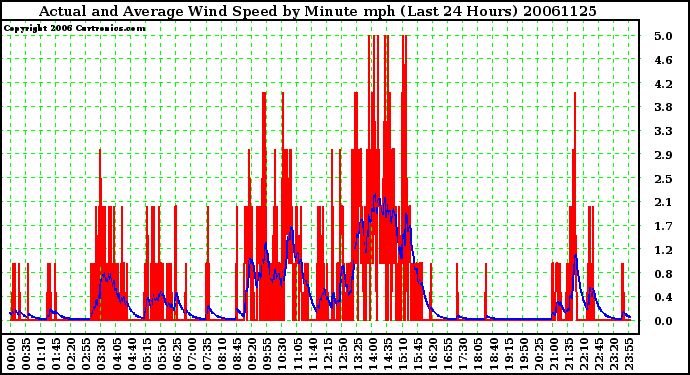Click the 12:50 time label
Image resolution: width=690 pixels, height=375 pixels.
click(342, 354)
